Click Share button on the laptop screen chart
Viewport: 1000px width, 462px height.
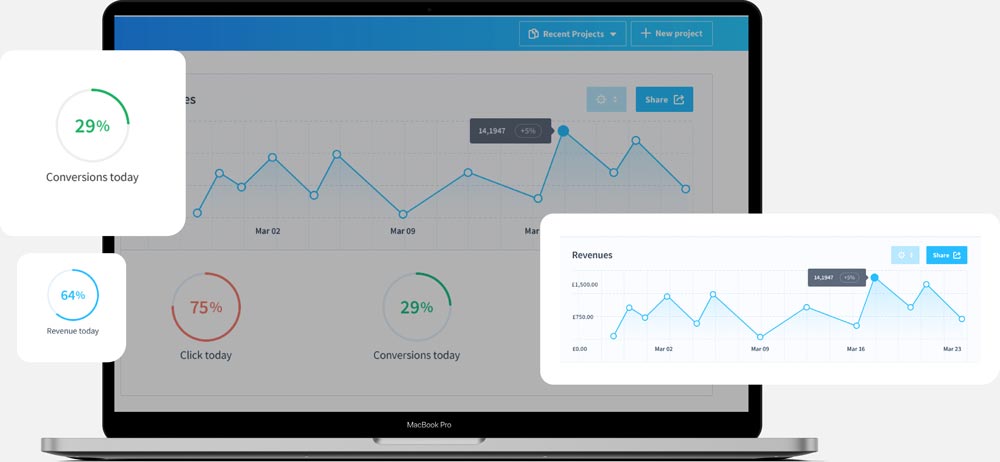[664, 100]
